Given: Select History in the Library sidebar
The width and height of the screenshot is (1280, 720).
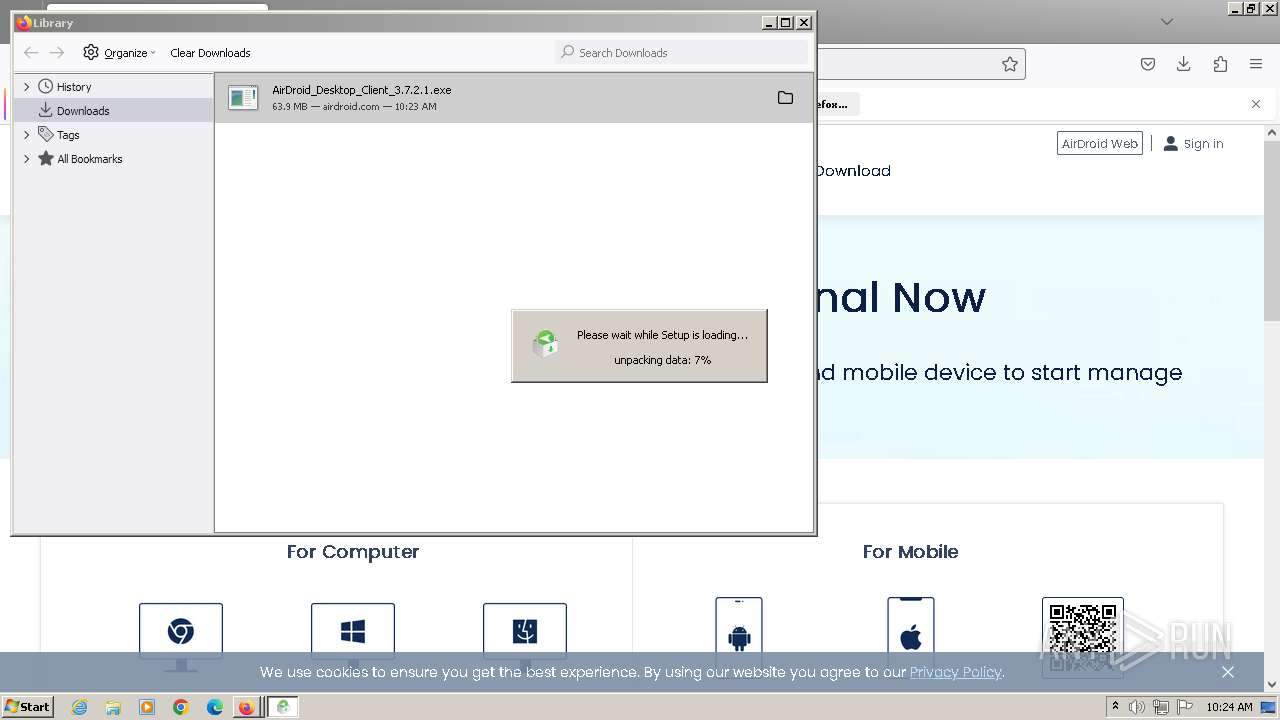Looking at the screenshot, I should (x=74, y=87).
